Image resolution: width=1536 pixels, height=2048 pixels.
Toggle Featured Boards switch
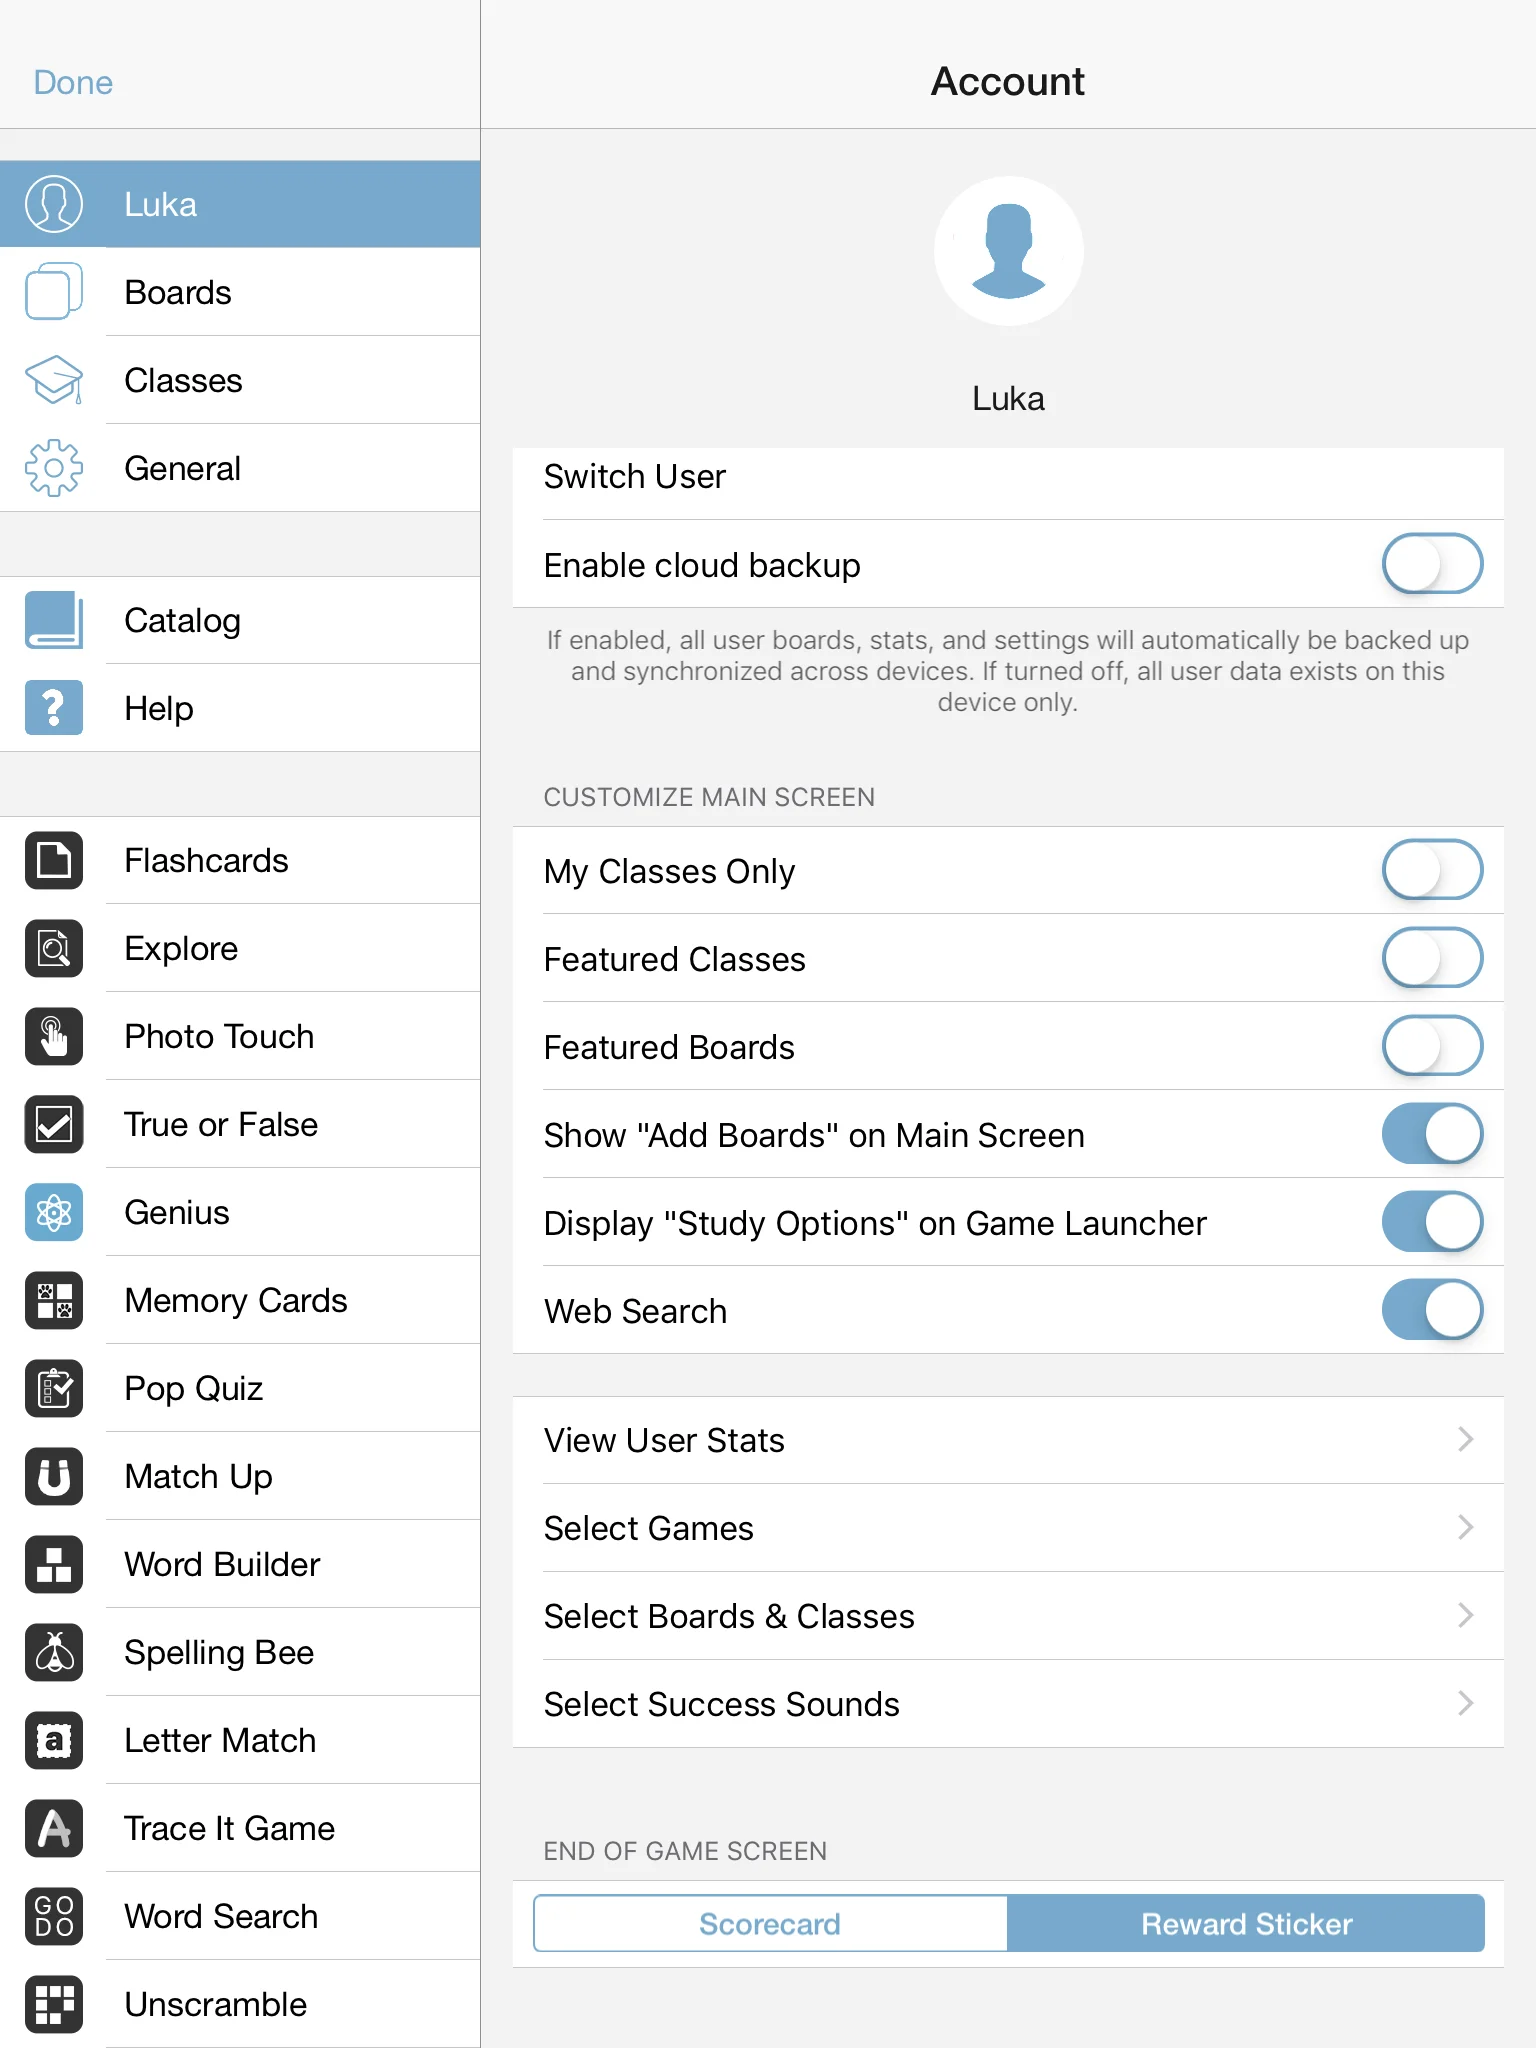(1432, 1046)
